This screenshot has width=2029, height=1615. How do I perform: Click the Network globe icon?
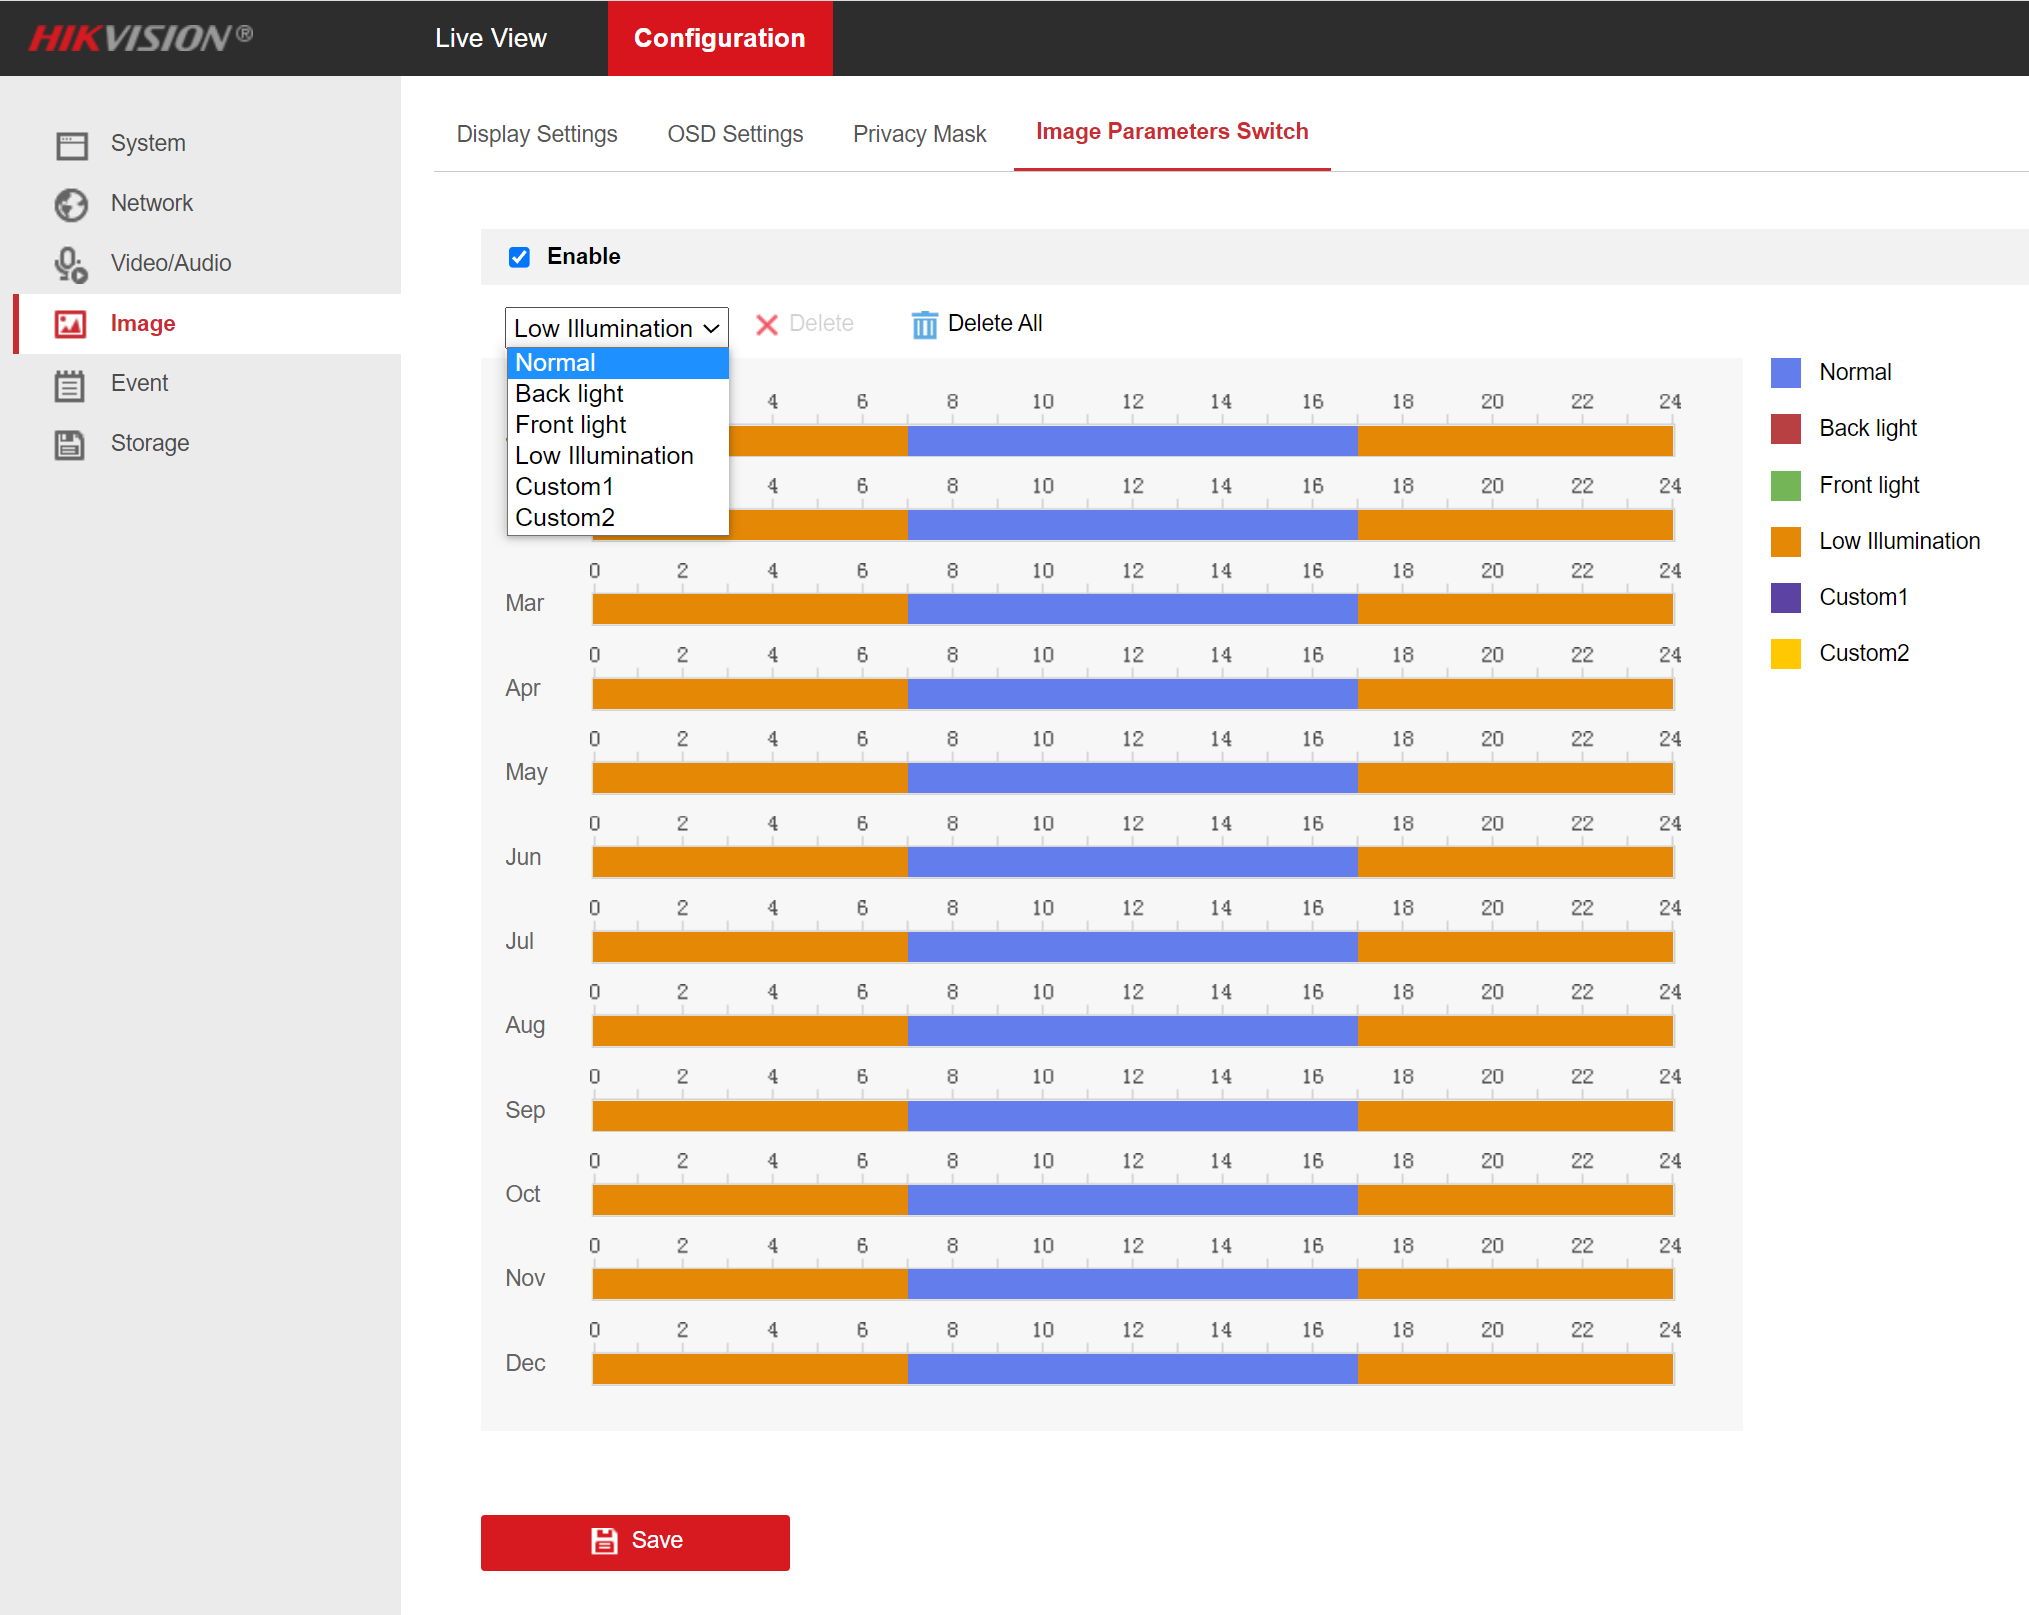[x=71, y=204]
